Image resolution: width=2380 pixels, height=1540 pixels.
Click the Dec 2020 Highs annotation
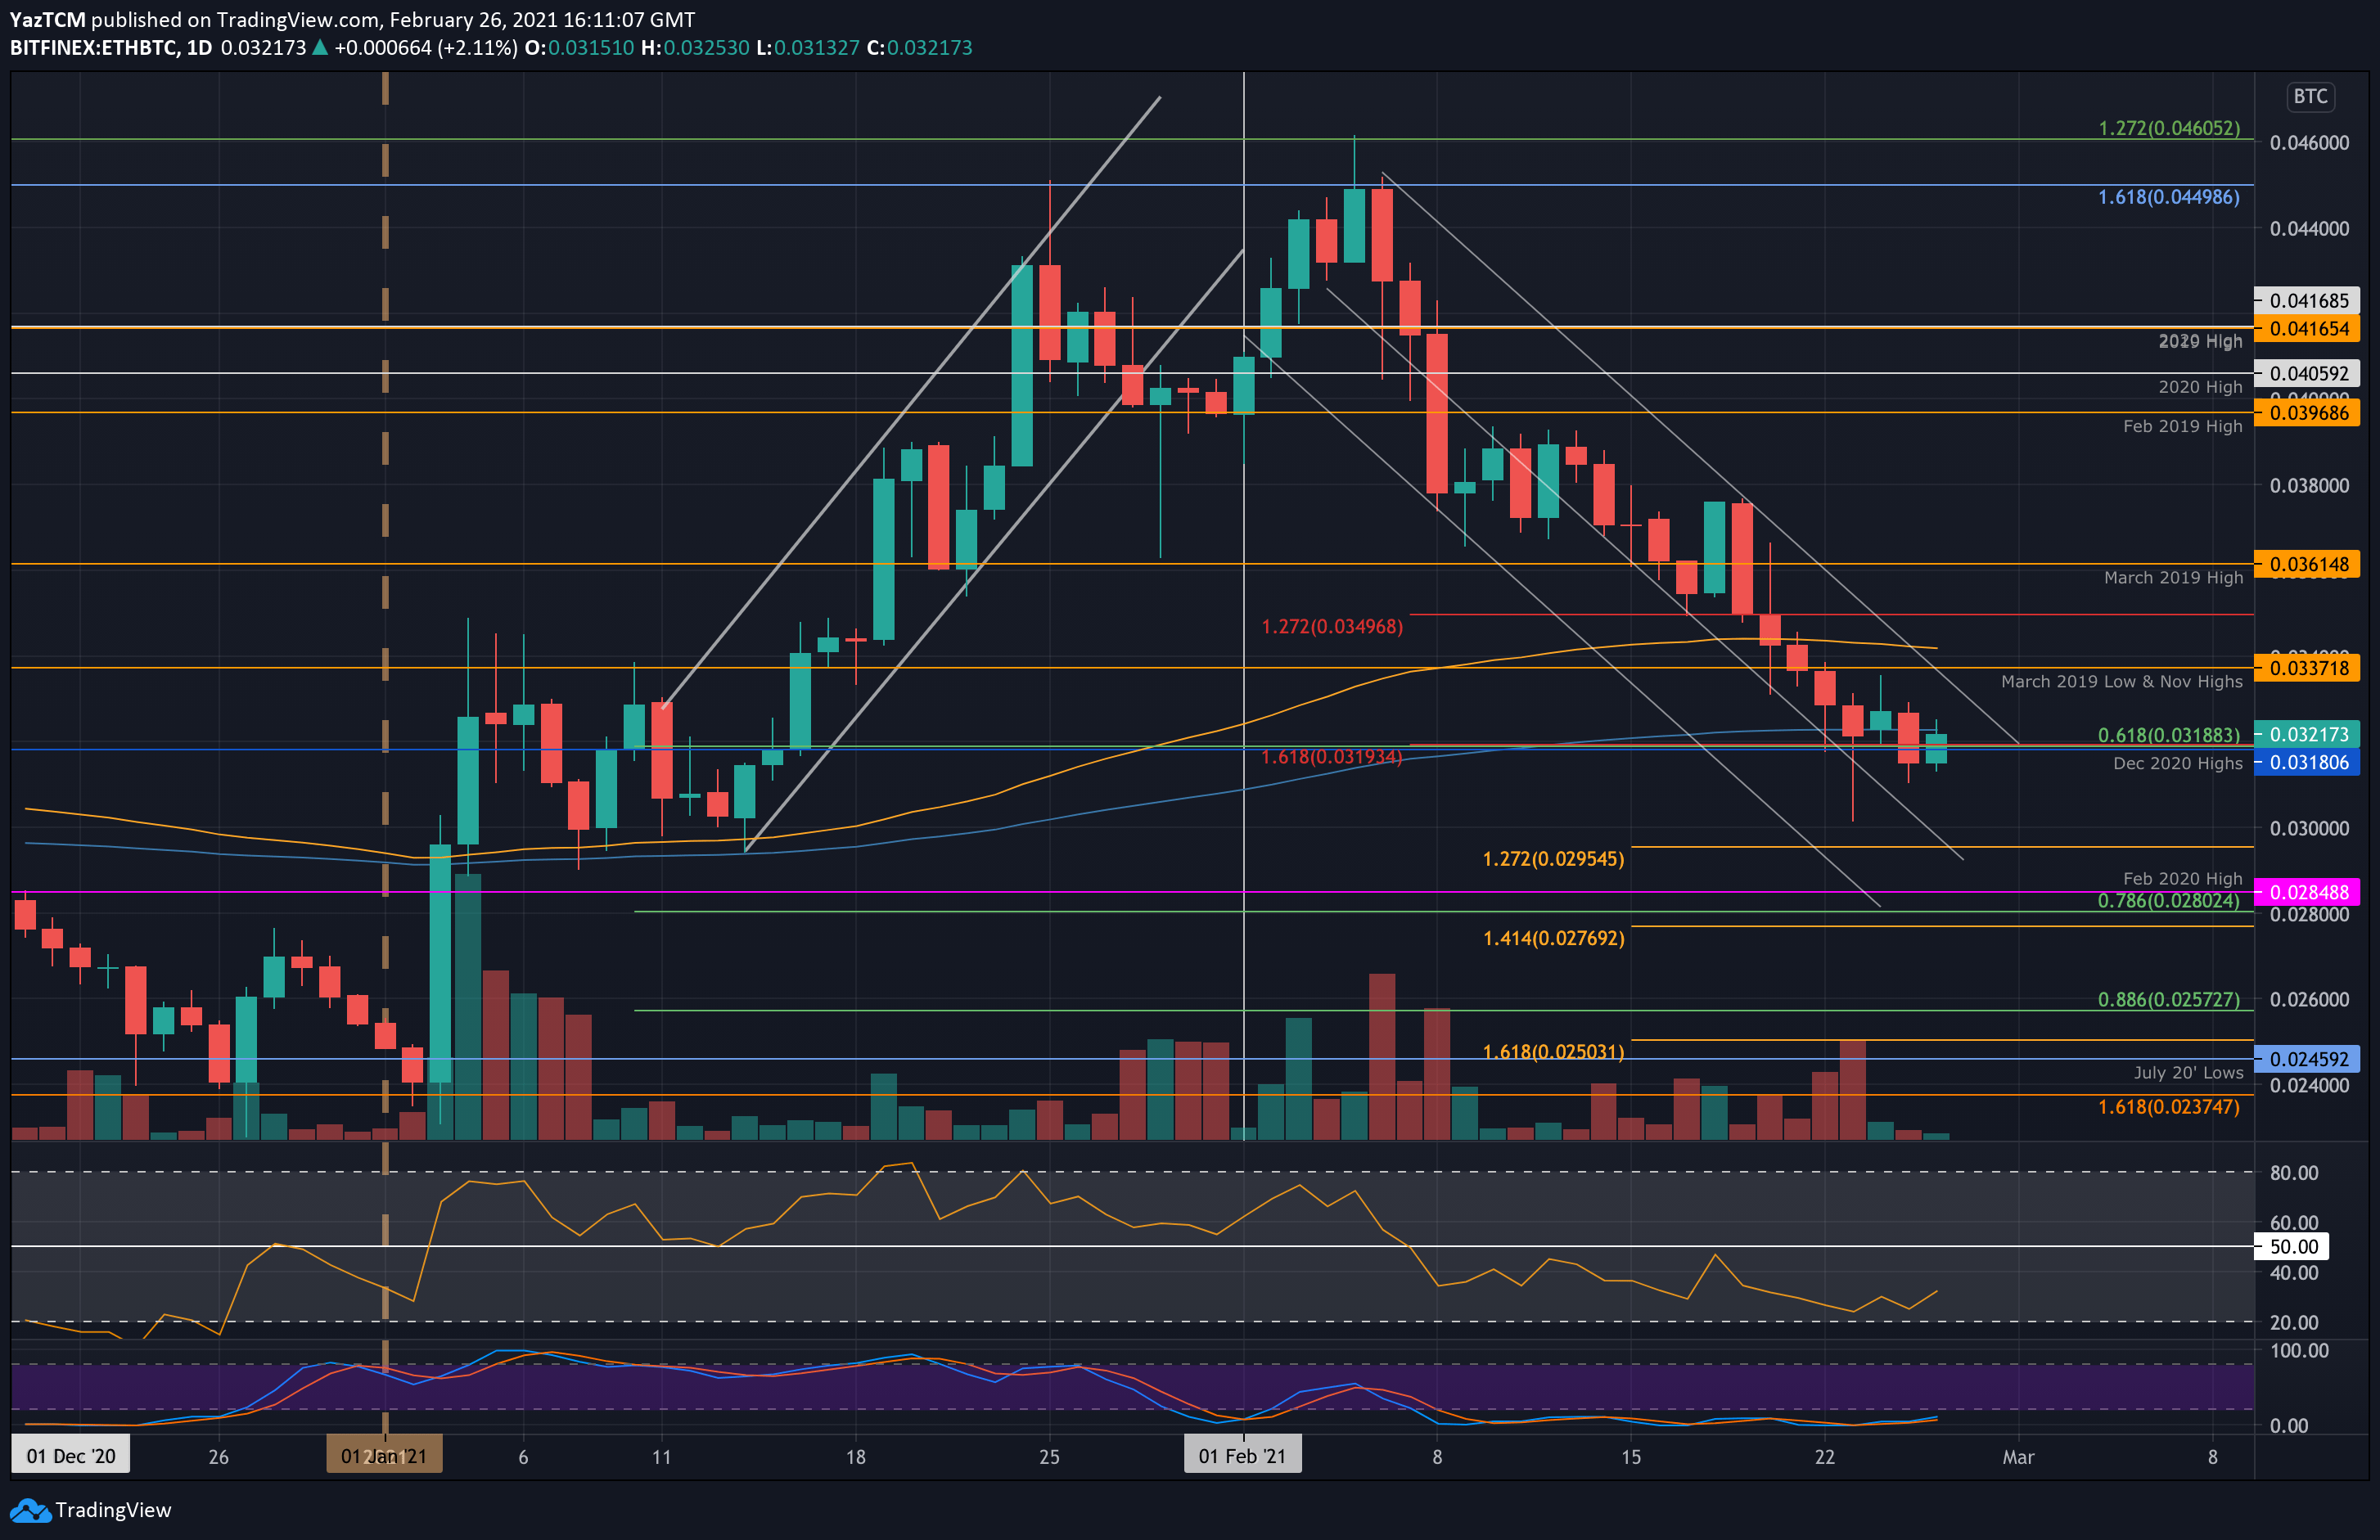2177,763
